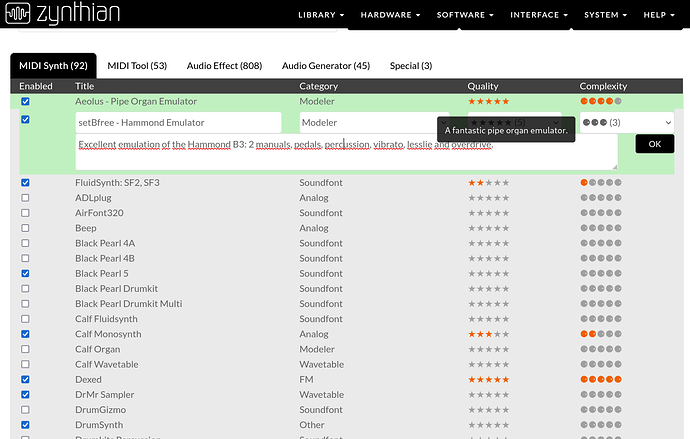Click the Hammond B3 description text area

(347, 152)
